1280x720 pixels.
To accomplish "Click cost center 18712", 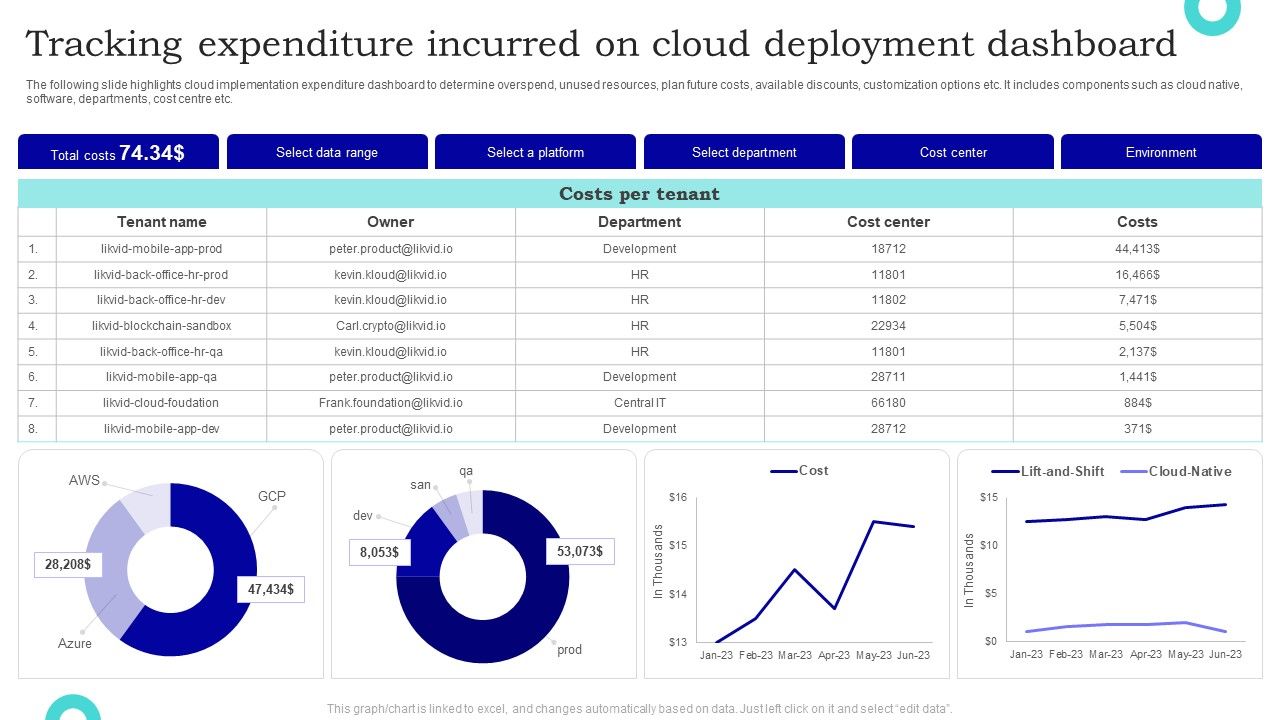I will 888,249.
